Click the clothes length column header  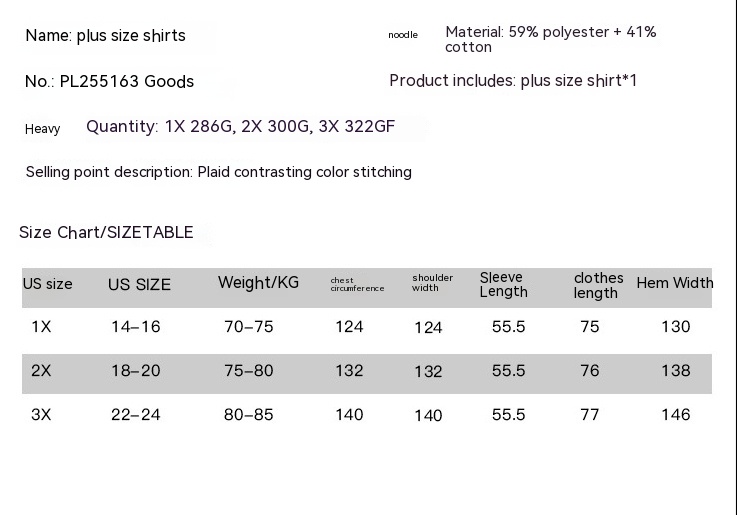pyautogui.click(x=598, y=285)
